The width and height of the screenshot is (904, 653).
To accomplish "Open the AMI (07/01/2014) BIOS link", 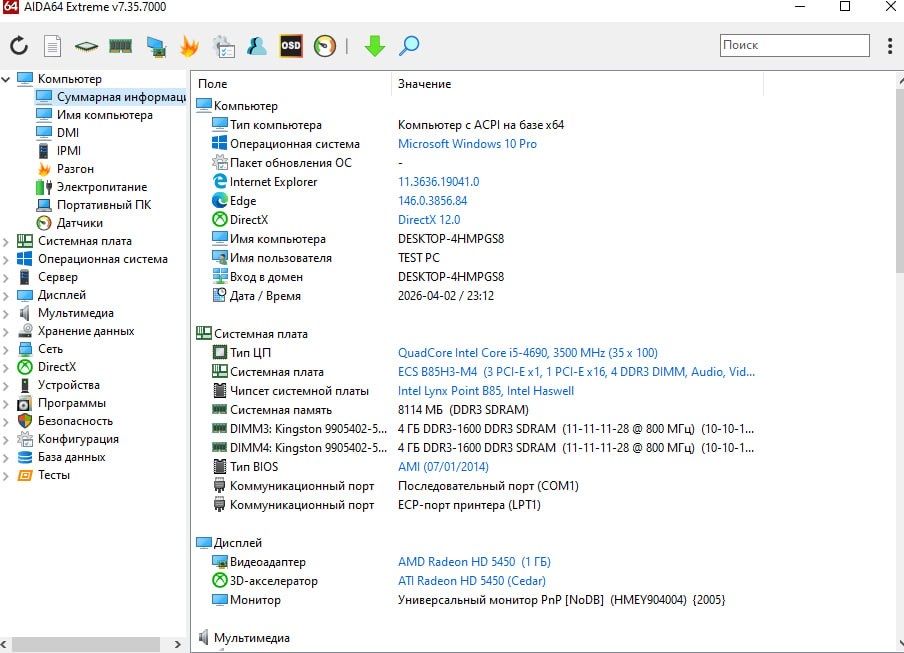I will click(443, 467).
